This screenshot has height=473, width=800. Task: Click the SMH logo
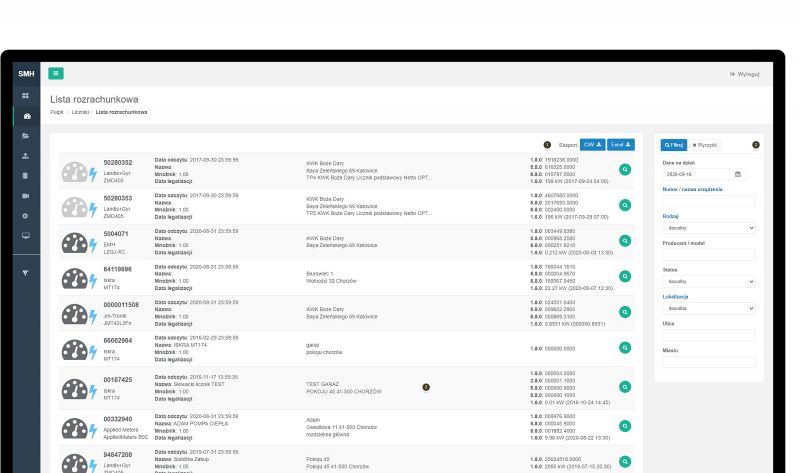click(26, 73)
